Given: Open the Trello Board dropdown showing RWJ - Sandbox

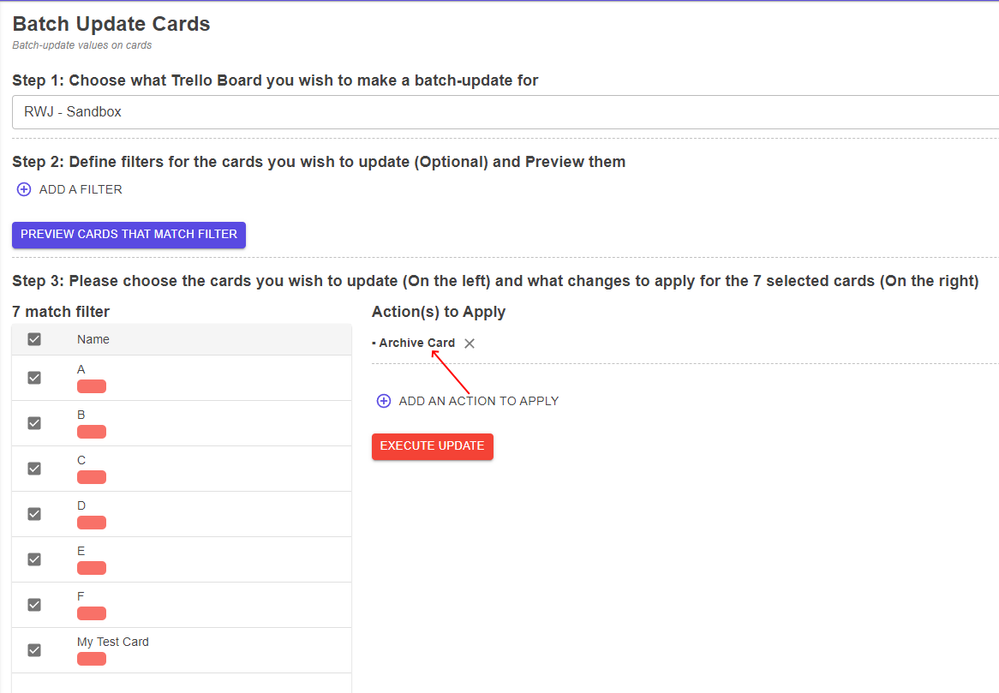Looking at the screenshot, I should pyautogui.click(x=505, y=112).
